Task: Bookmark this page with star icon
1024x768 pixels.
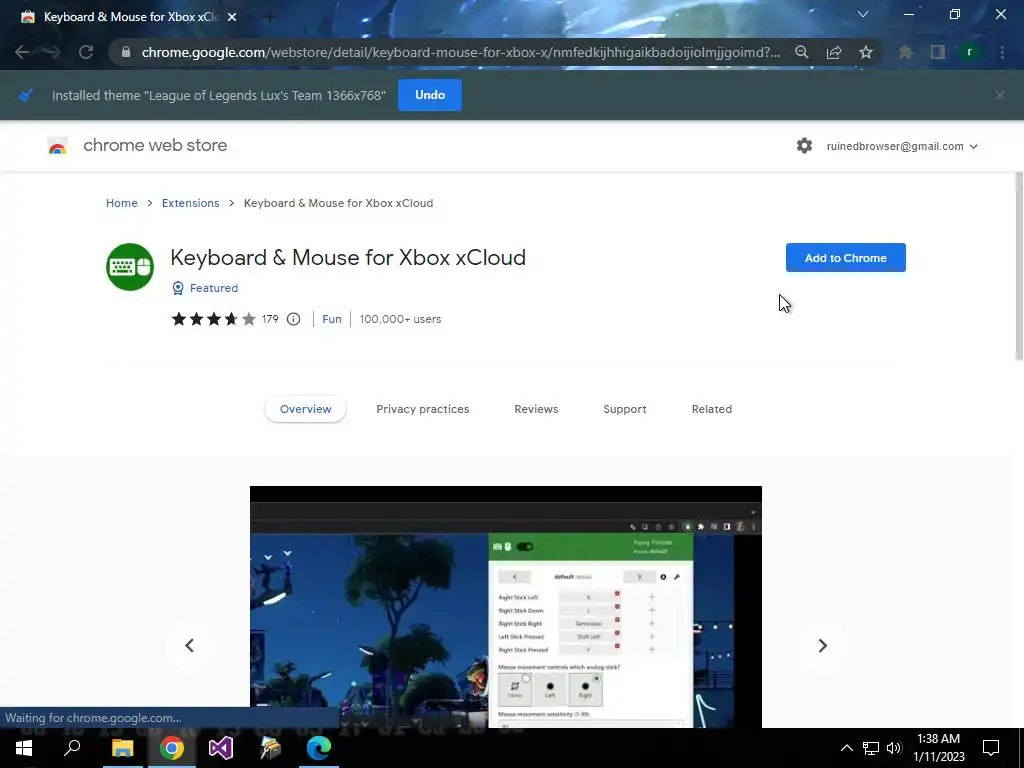Action: pos(866,52)
